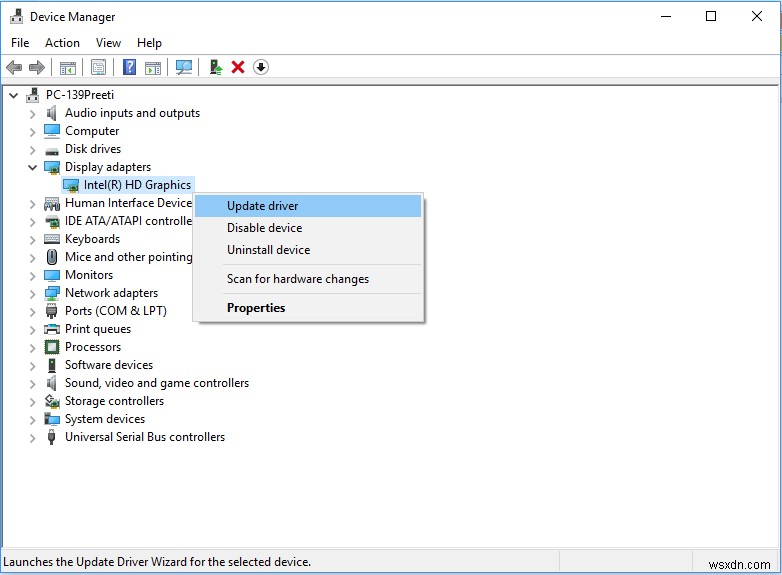Viewport: 782px width, 575px height.
Task: Click the Disable device down-arrow icon
Action: coord(261,67)
